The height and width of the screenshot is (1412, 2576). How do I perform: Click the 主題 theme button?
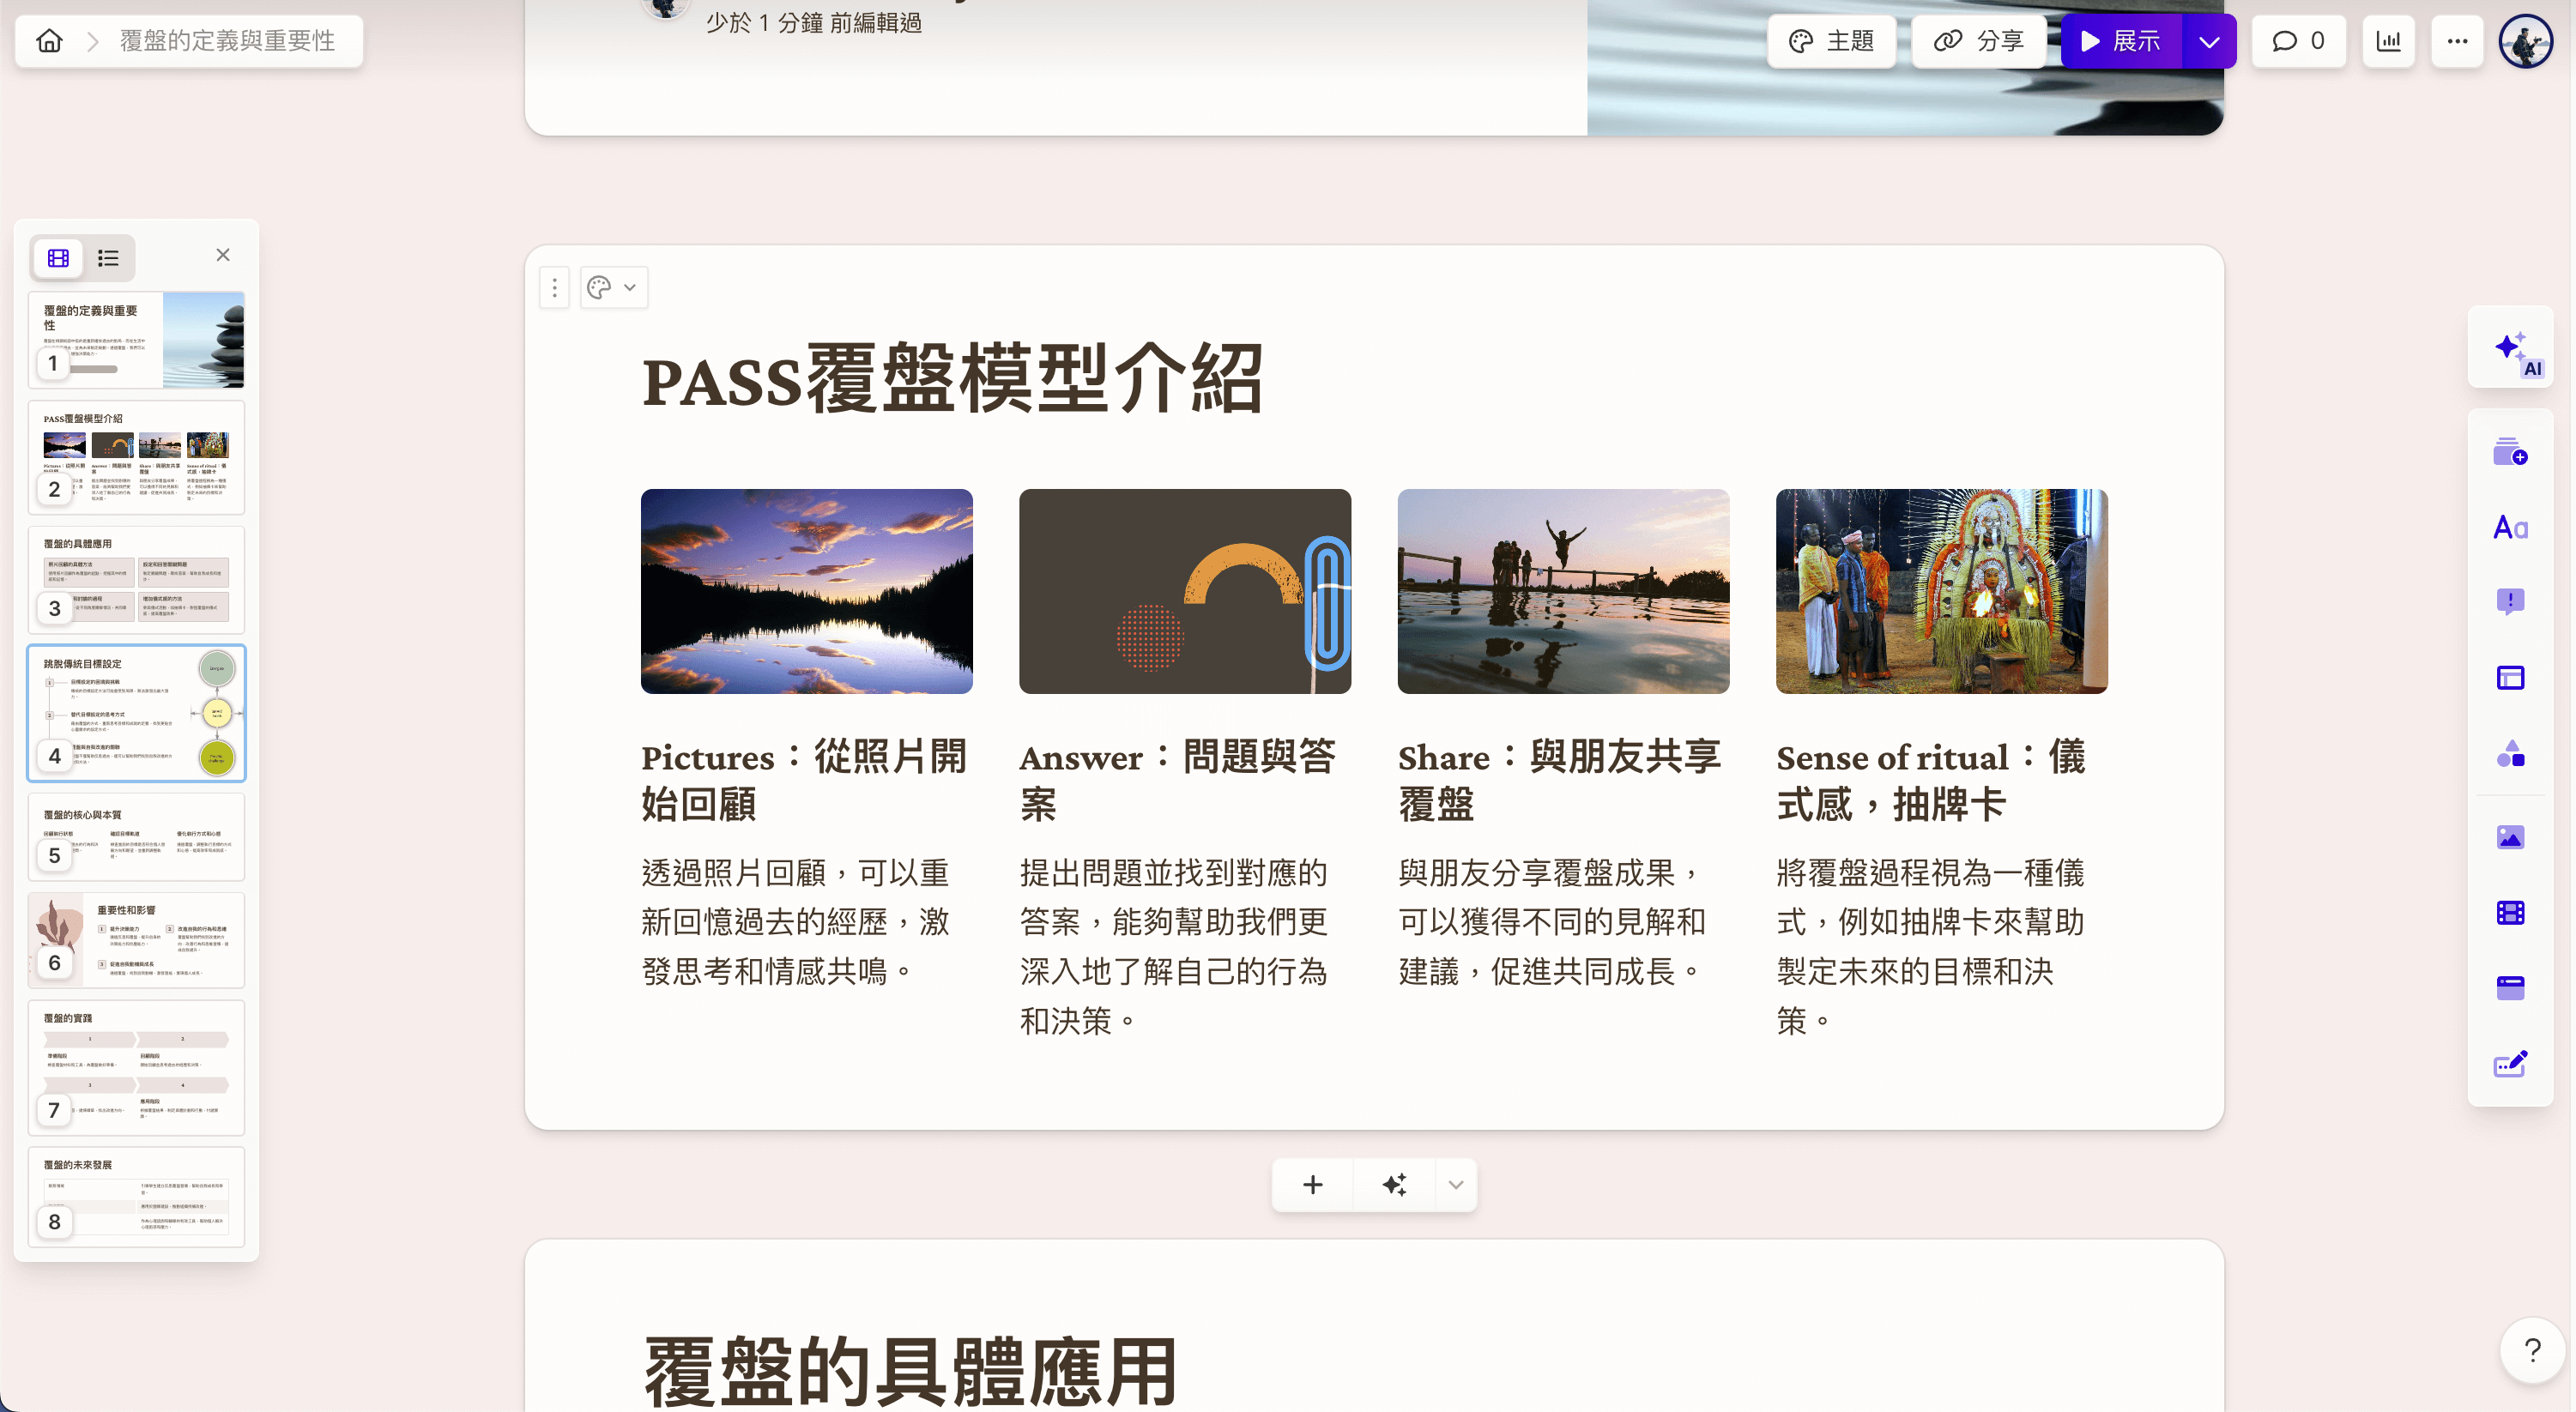pyautogui.click(x=1831, y=41)
